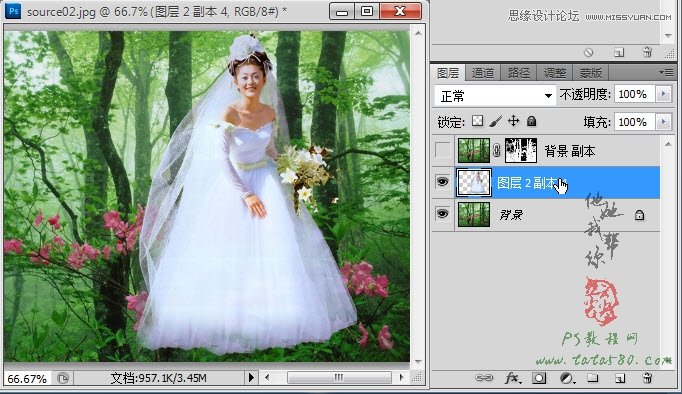The height and width of the screenshot is (394, 682).
Task: Click the status bar preview icon
Action: tap(63, 378)
